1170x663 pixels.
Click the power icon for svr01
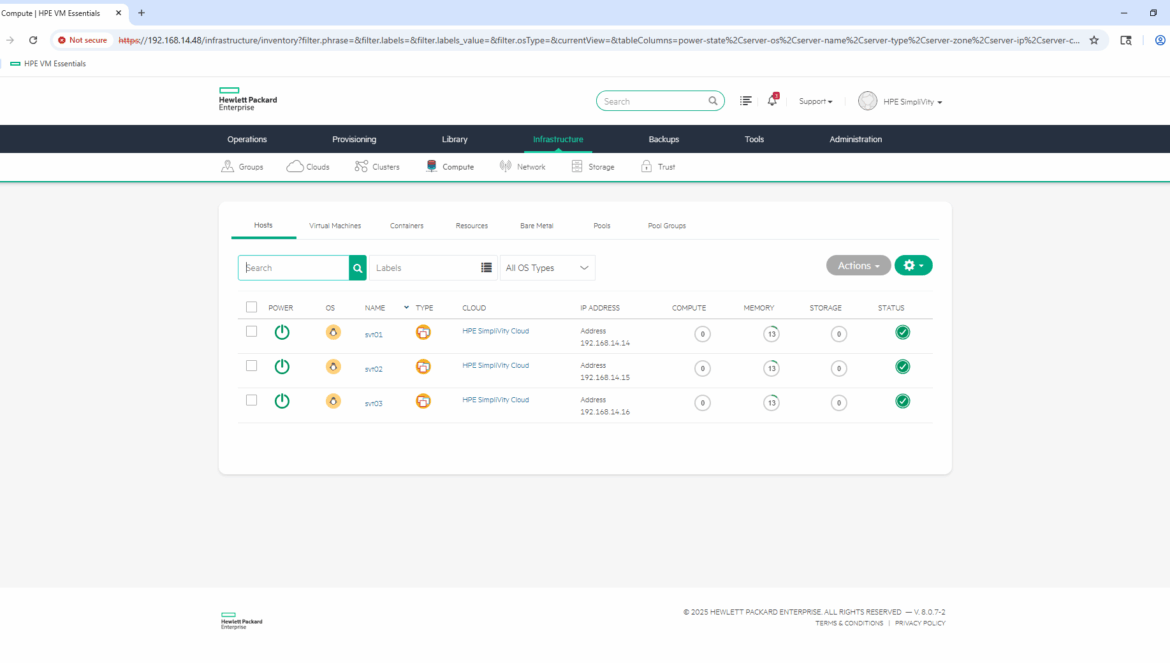tap(282, 333)
